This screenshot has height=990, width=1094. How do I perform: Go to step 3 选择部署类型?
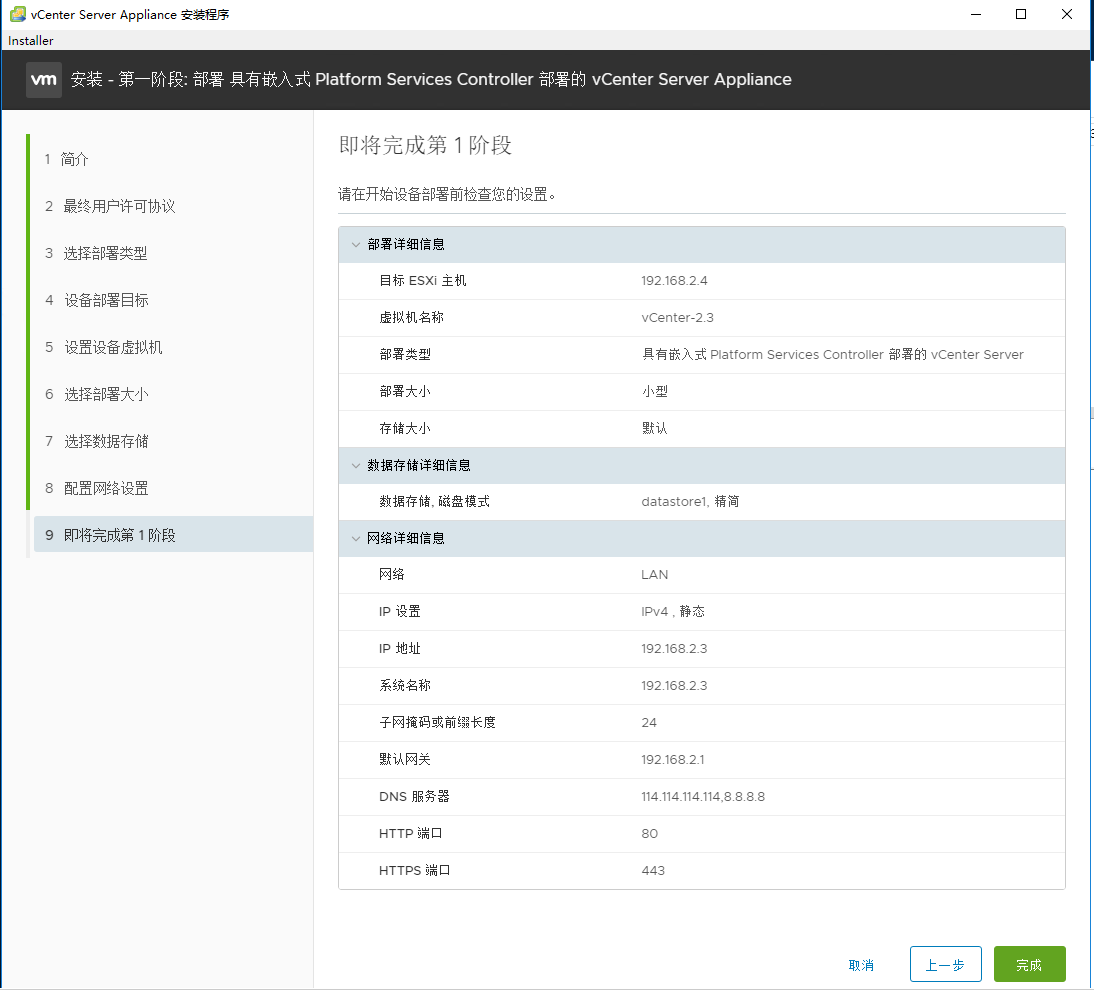pos(96,253)
